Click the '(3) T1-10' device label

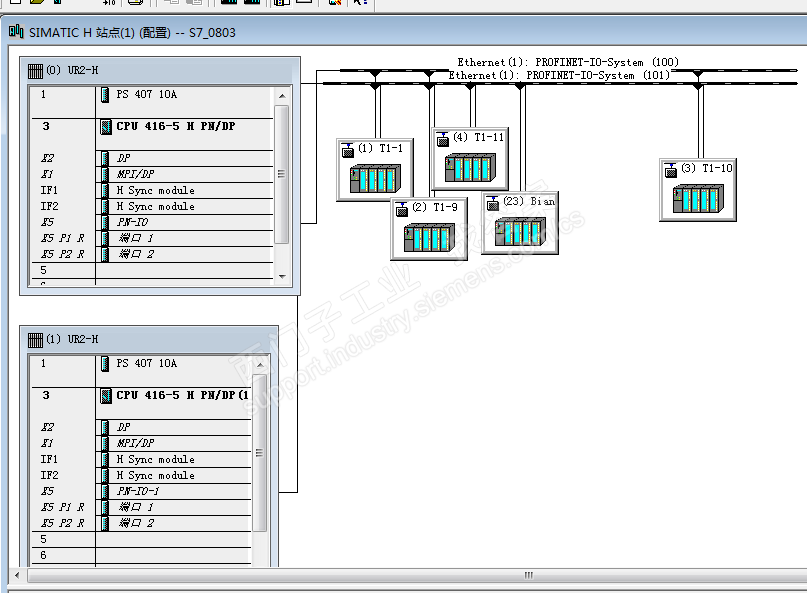[707, 168]
